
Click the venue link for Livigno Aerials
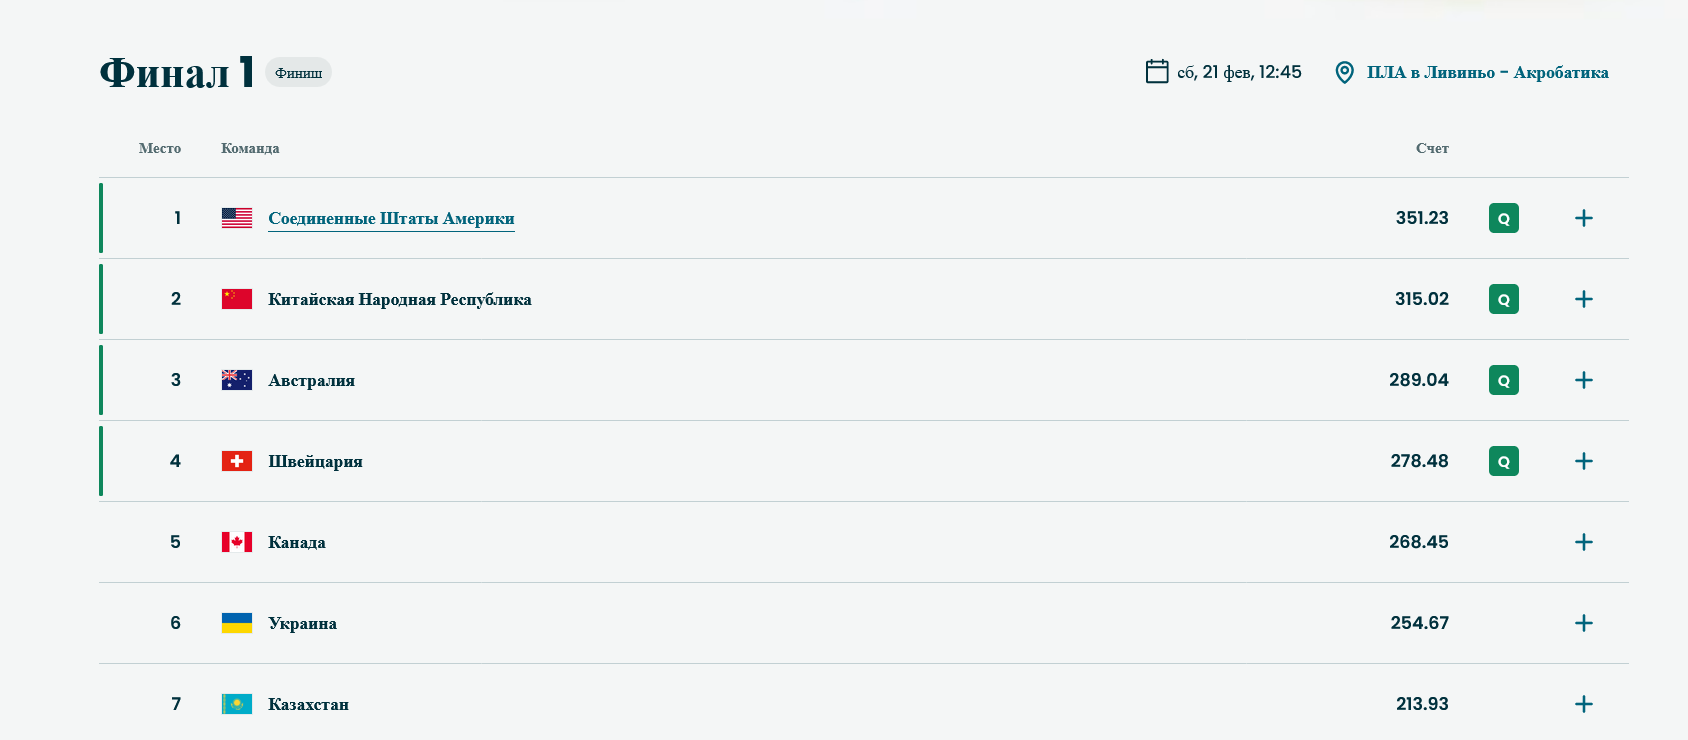(x=1487, y=72)
